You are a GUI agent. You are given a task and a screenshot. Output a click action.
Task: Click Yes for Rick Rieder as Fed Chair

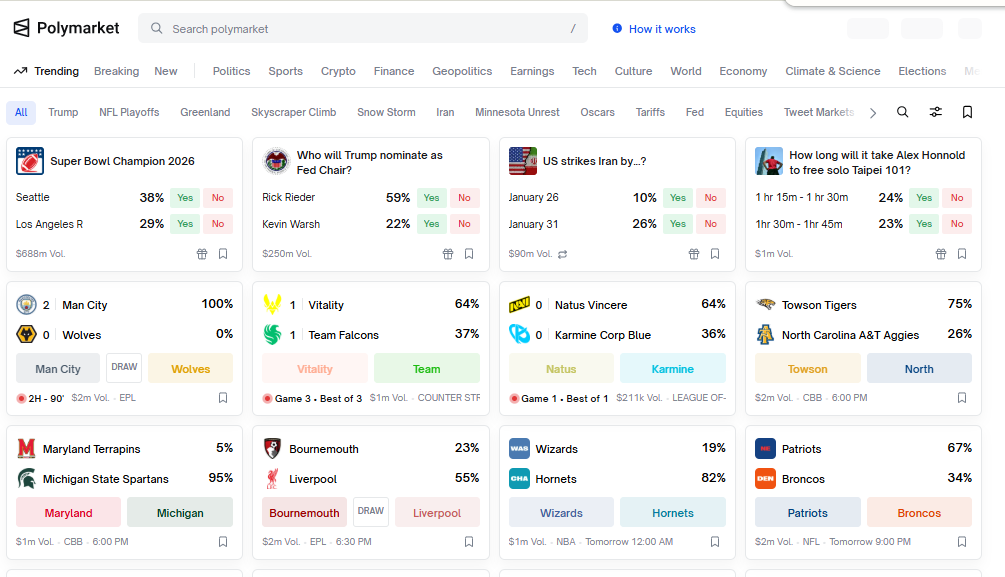(431, 197)
